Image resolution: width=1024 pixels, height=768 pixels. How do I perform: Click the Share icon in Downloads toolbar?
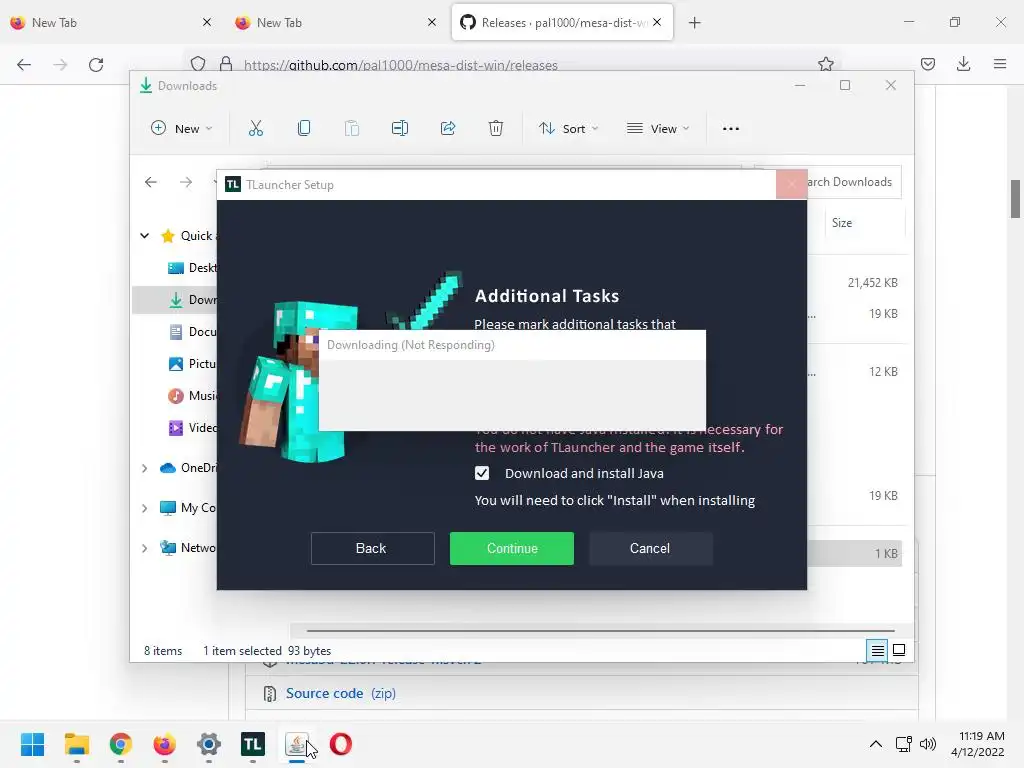coord(448,128)
